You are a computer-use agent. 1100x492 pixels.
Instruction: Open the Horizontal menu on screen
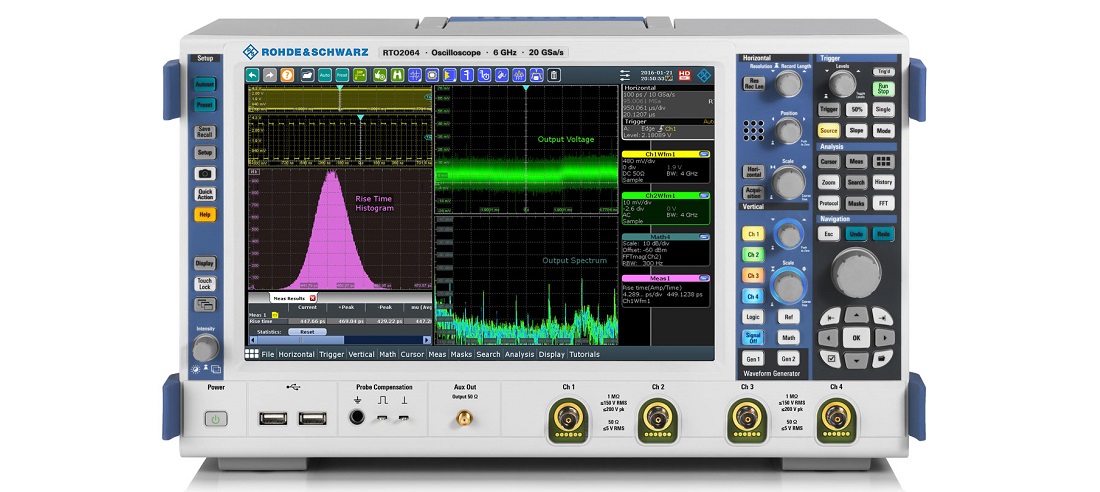(x=296, y=354)
